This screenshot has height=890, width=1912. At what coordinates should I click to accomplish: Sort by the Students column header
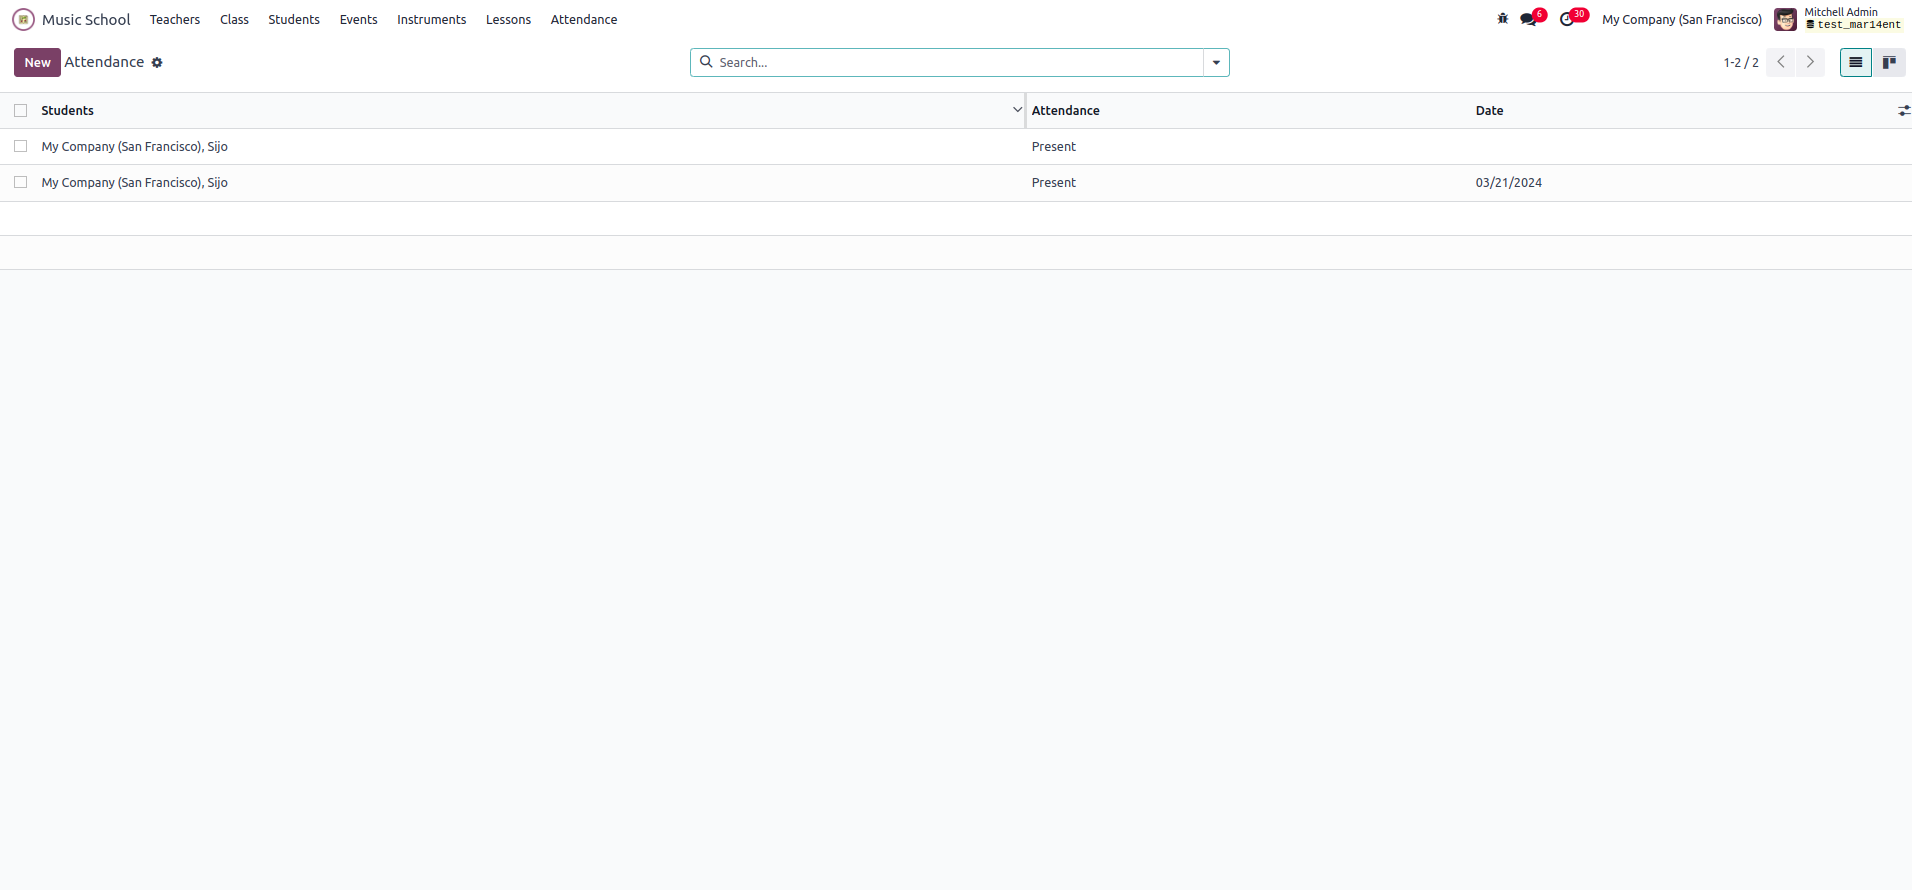point(67,111)
